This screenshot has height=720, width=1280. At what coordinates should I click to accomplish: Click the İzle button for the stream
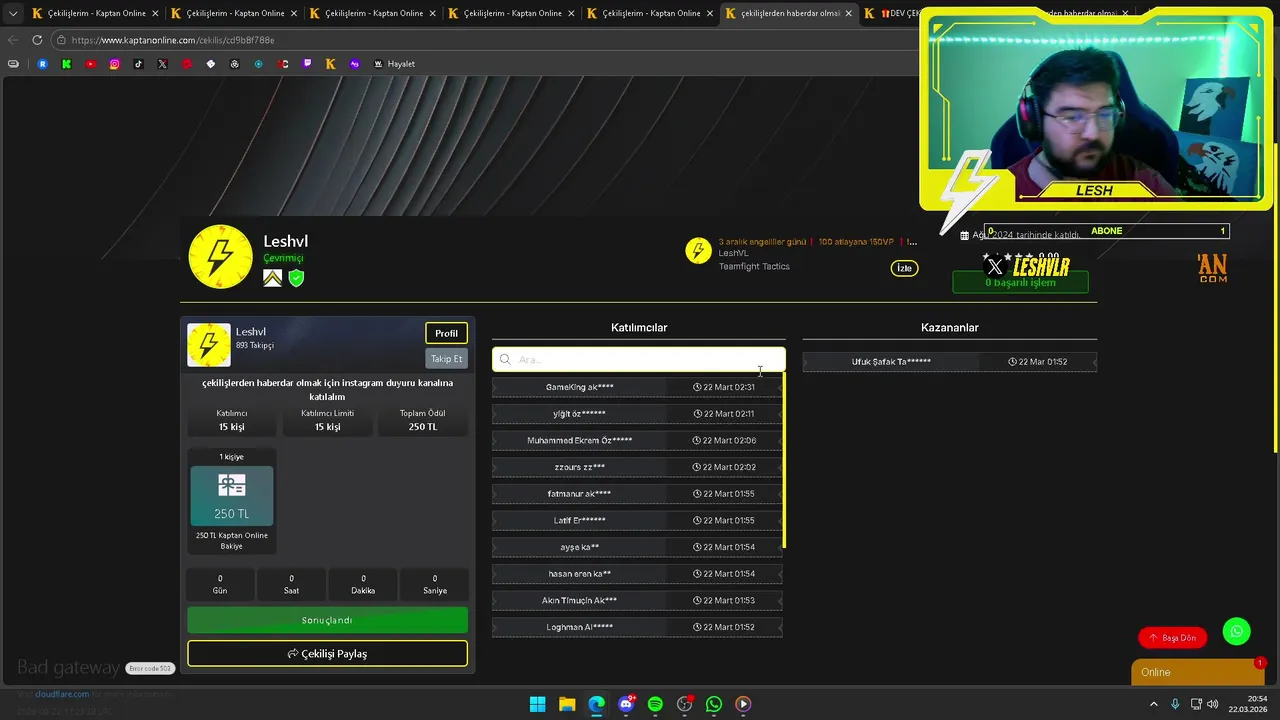click(904, 268)
